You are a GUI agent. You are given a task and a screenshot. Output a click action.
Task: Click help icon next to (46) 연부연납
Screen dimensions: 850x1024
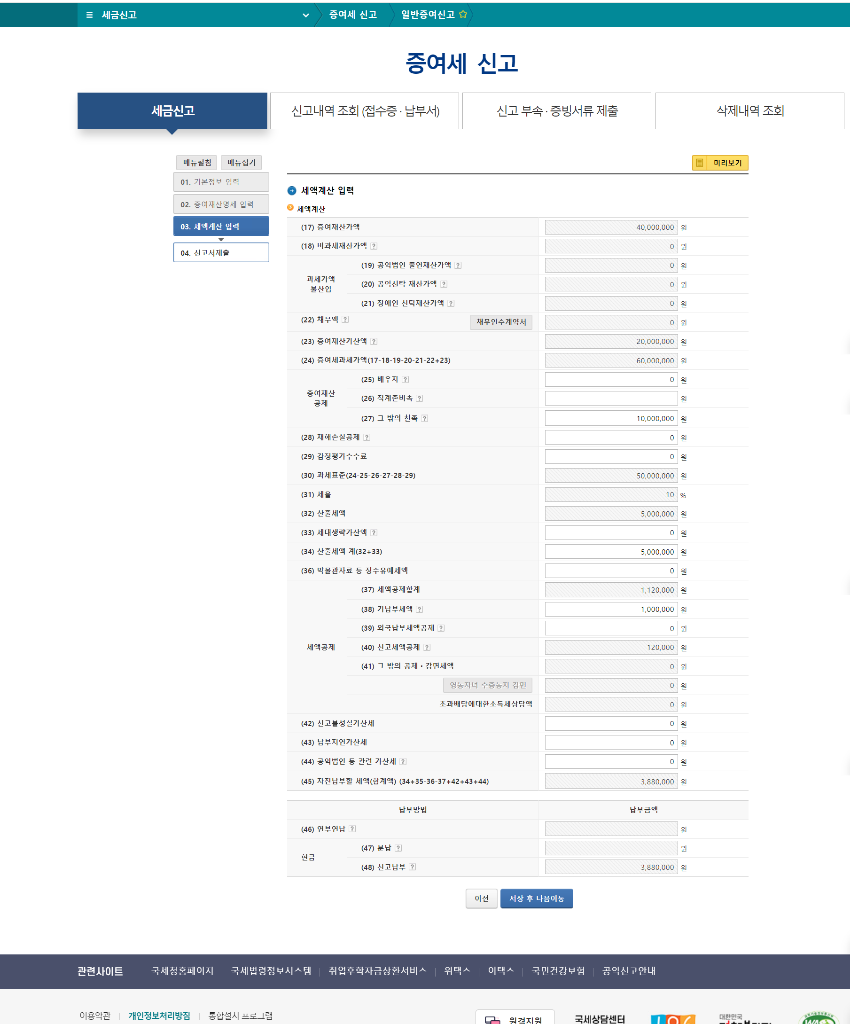tap(353, 829)
